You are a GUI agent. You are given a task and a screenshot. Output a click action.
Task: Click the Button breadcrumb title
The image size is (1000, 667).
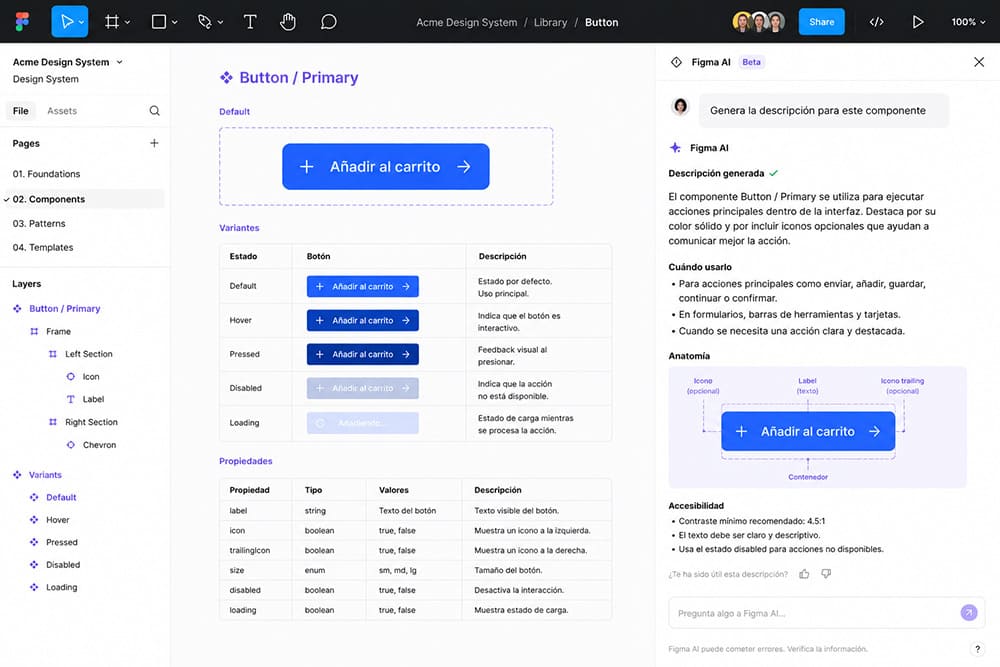click(601, 22)
